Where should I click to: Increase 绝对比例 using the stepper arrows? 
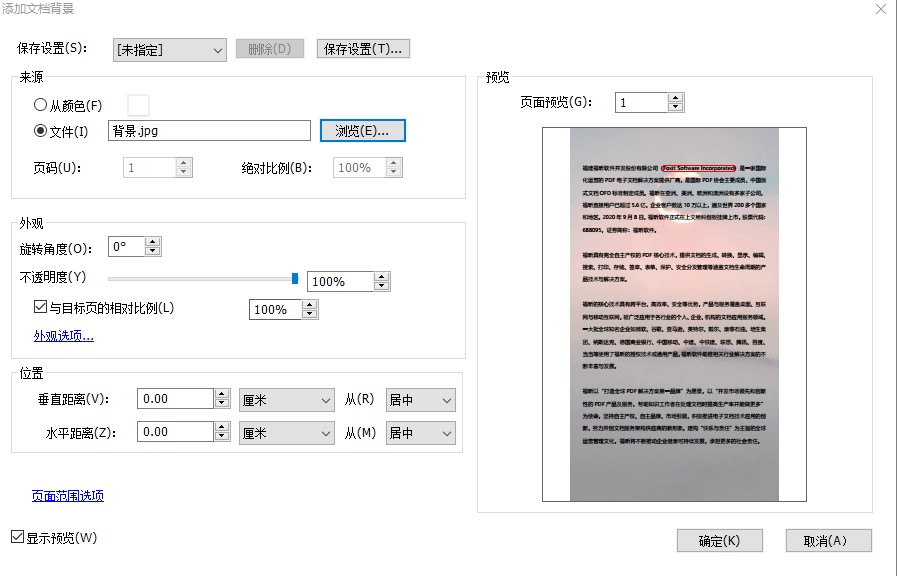[x=394, y=164]
